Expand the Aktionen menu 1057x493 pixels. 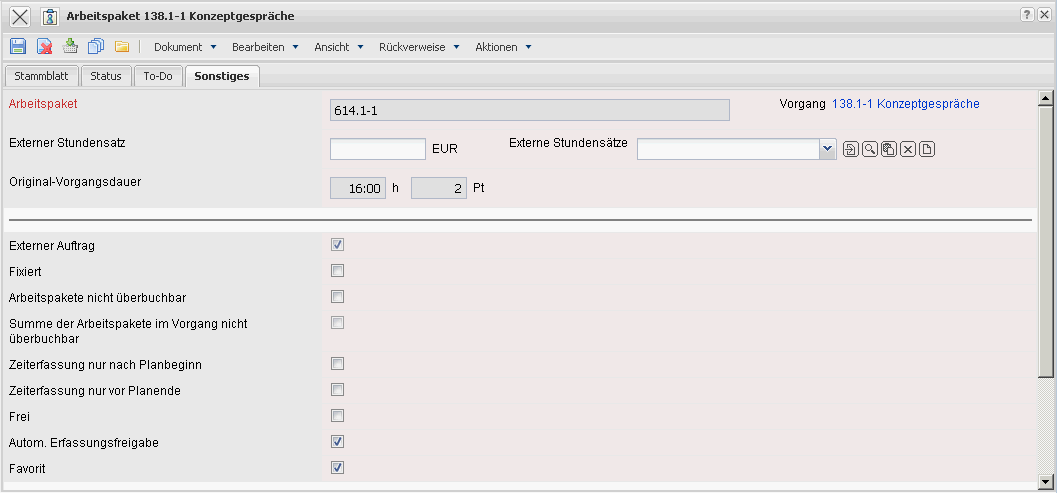tap(503, 47)
